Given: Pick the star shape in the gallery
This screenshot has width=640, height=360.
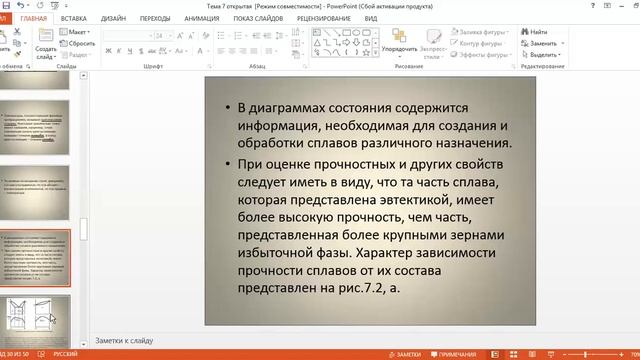Looking at the screenshot, I should (x=366, y=52).
